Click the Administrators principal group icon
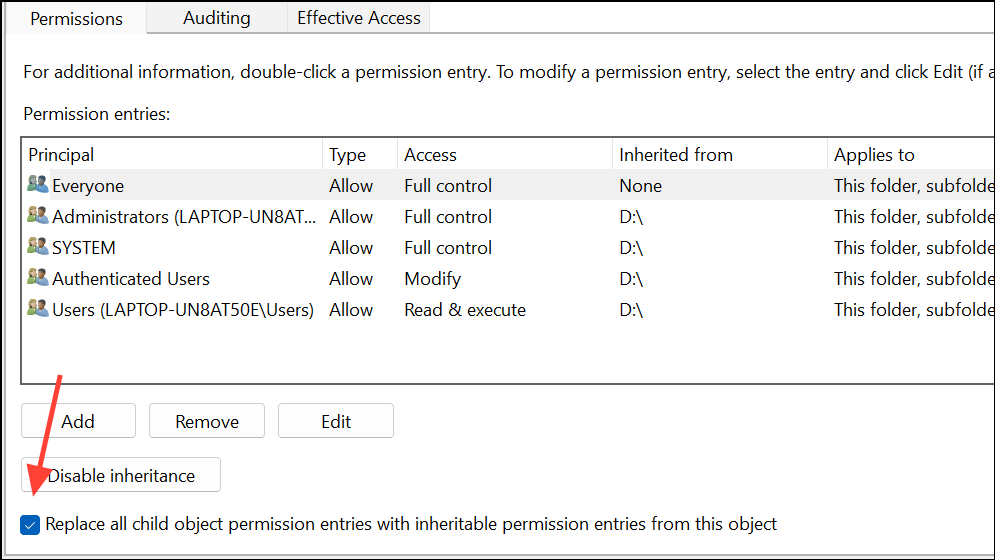Image resolution: width=995 pixels, height=560 pixels. click(38, 216)
